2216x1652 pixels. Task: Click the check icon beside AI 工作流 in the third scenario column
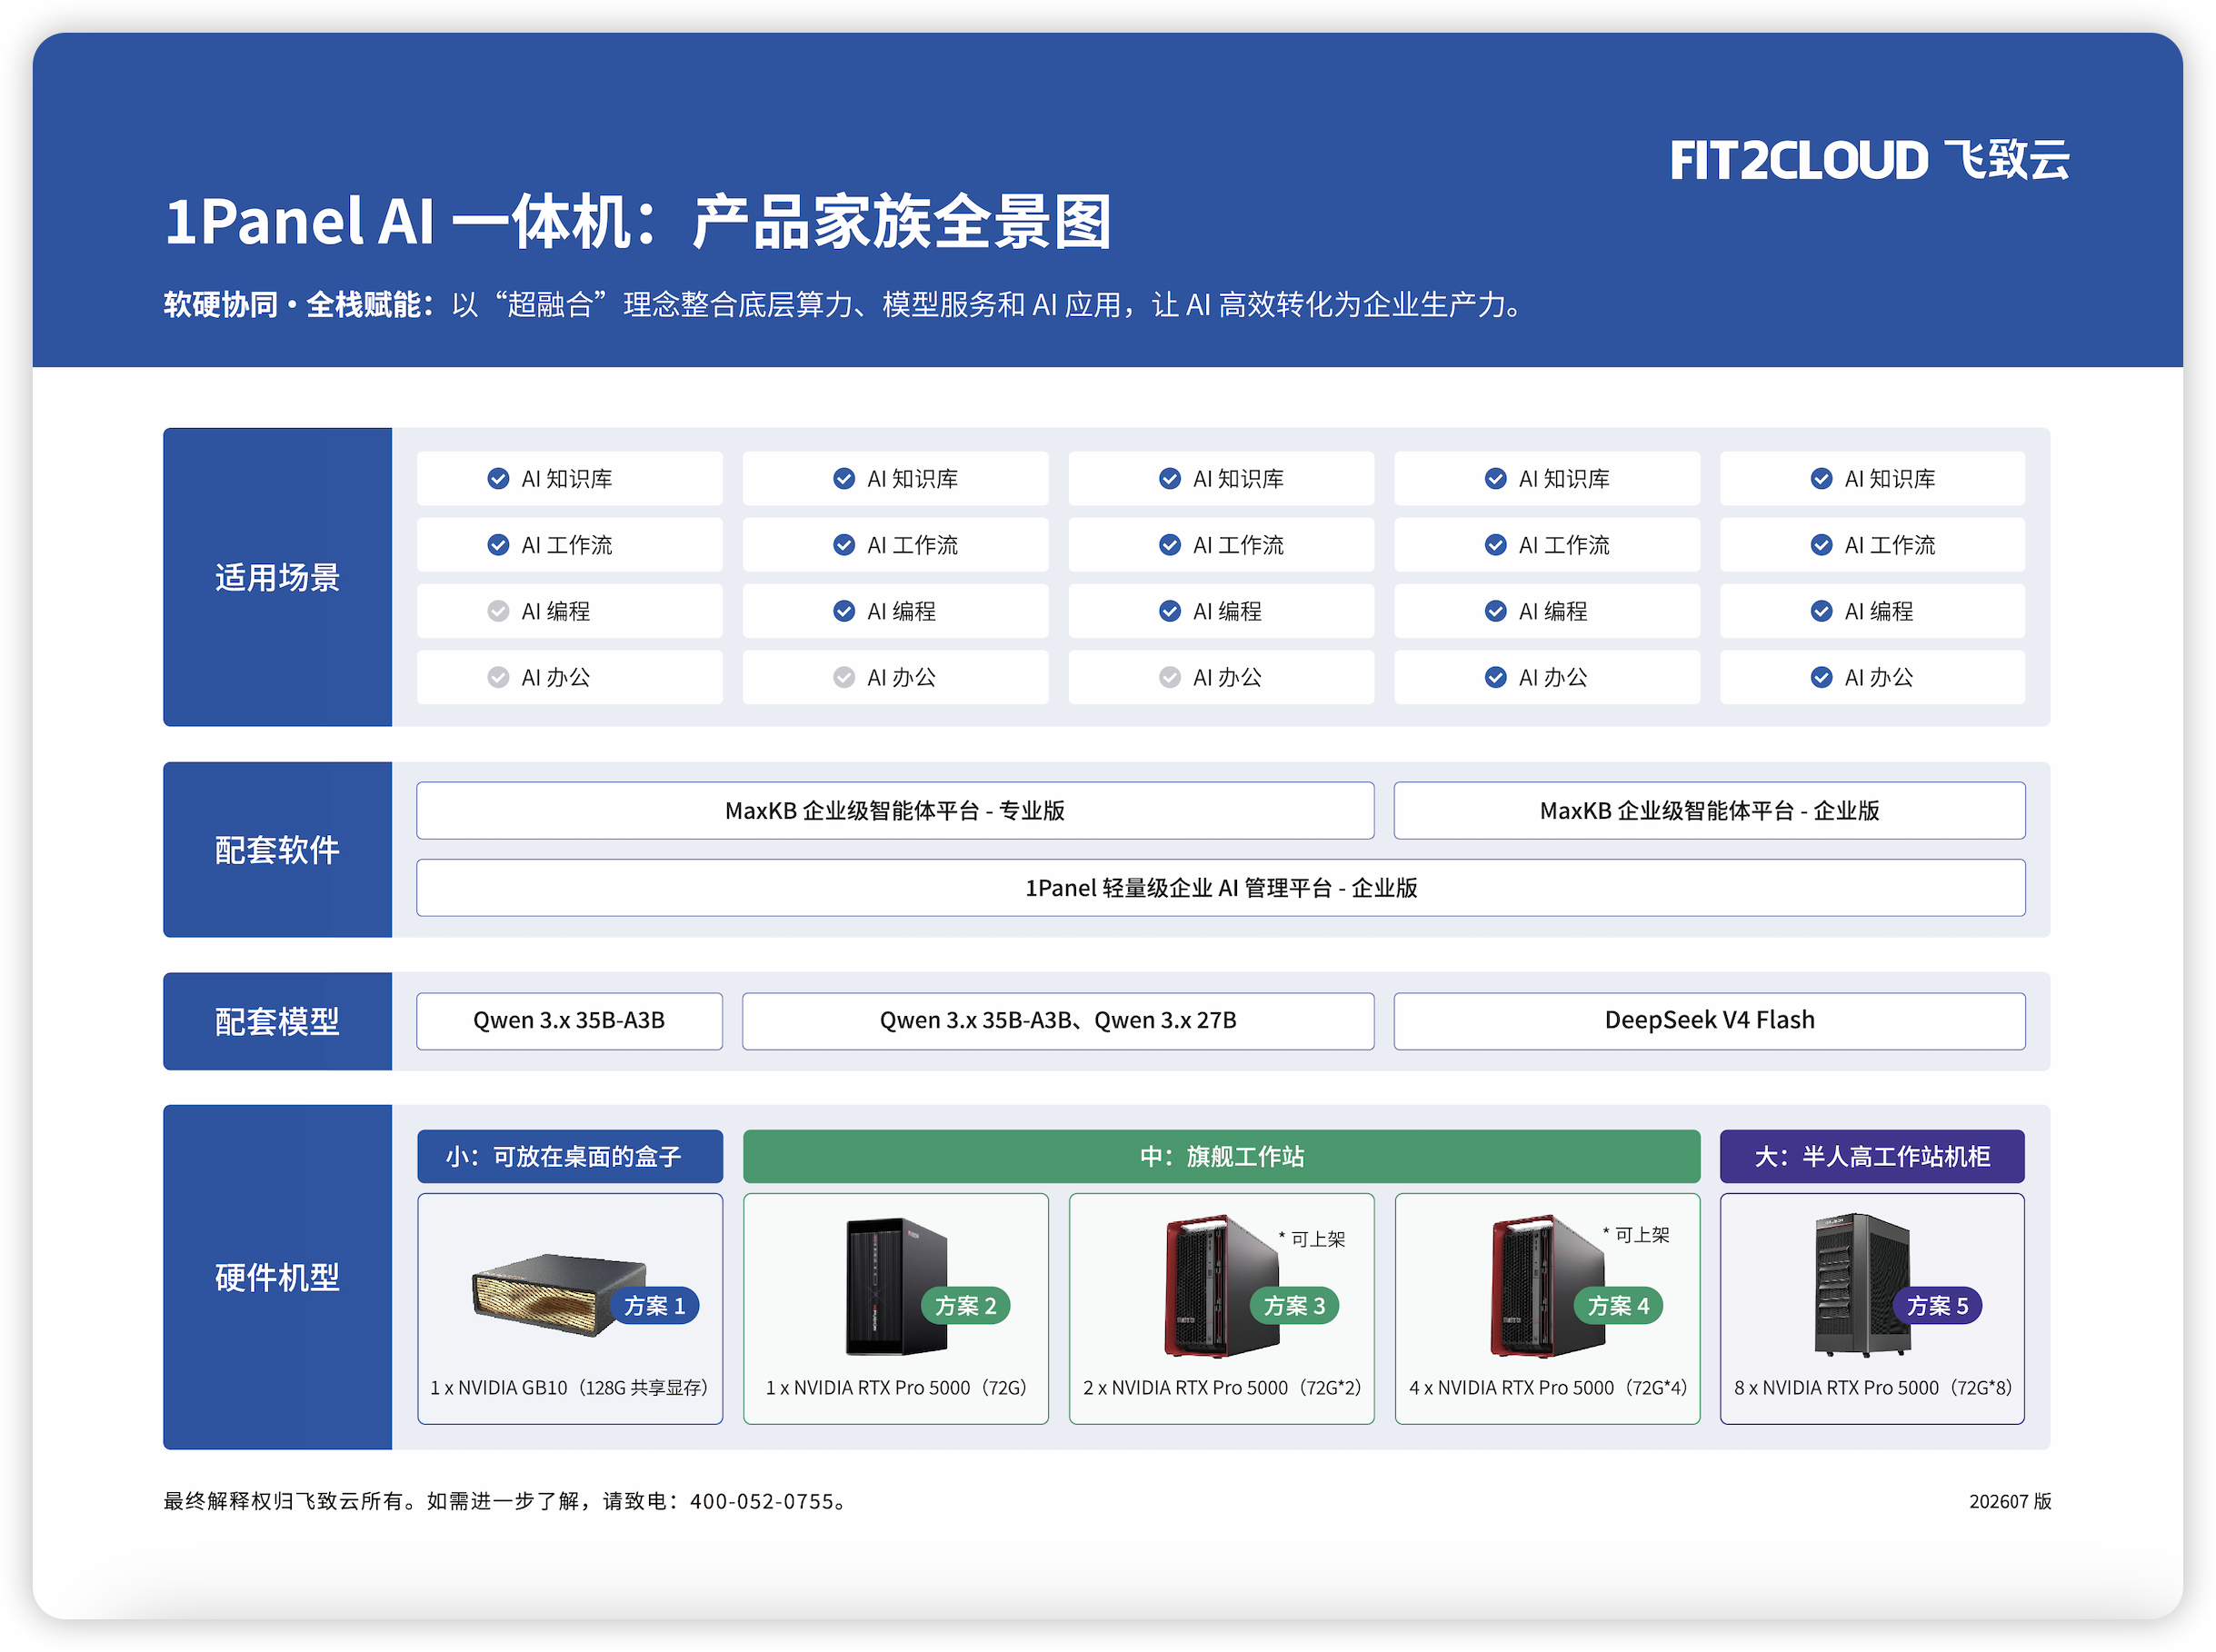[x=1170, y=545]
